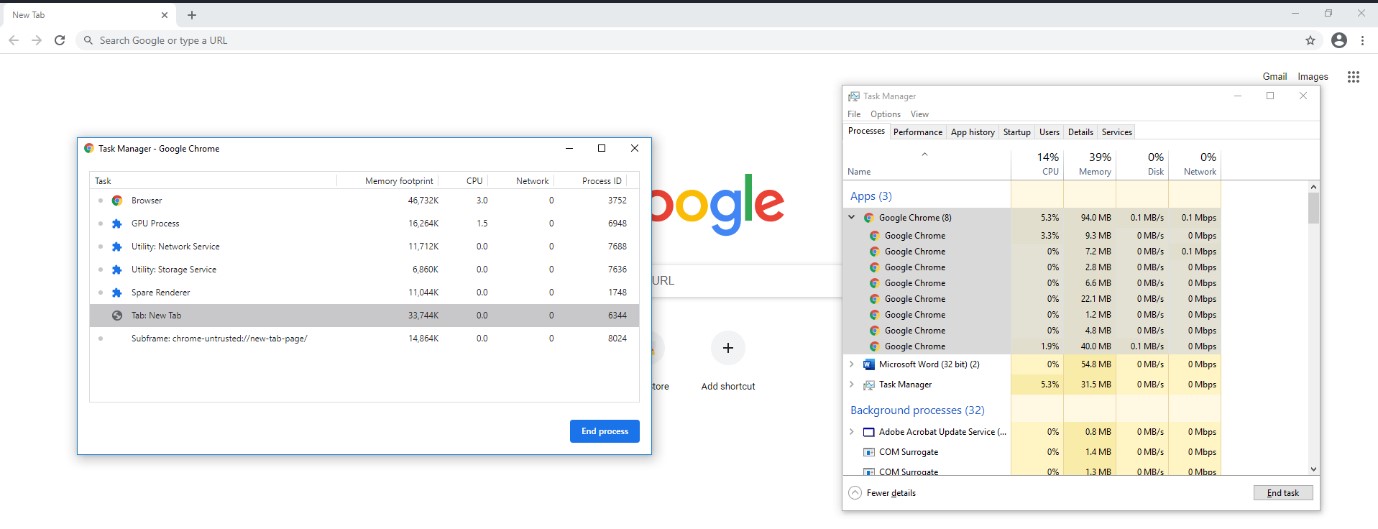
Task: Click the browser back arrow icon
Action: coord(14,40)
